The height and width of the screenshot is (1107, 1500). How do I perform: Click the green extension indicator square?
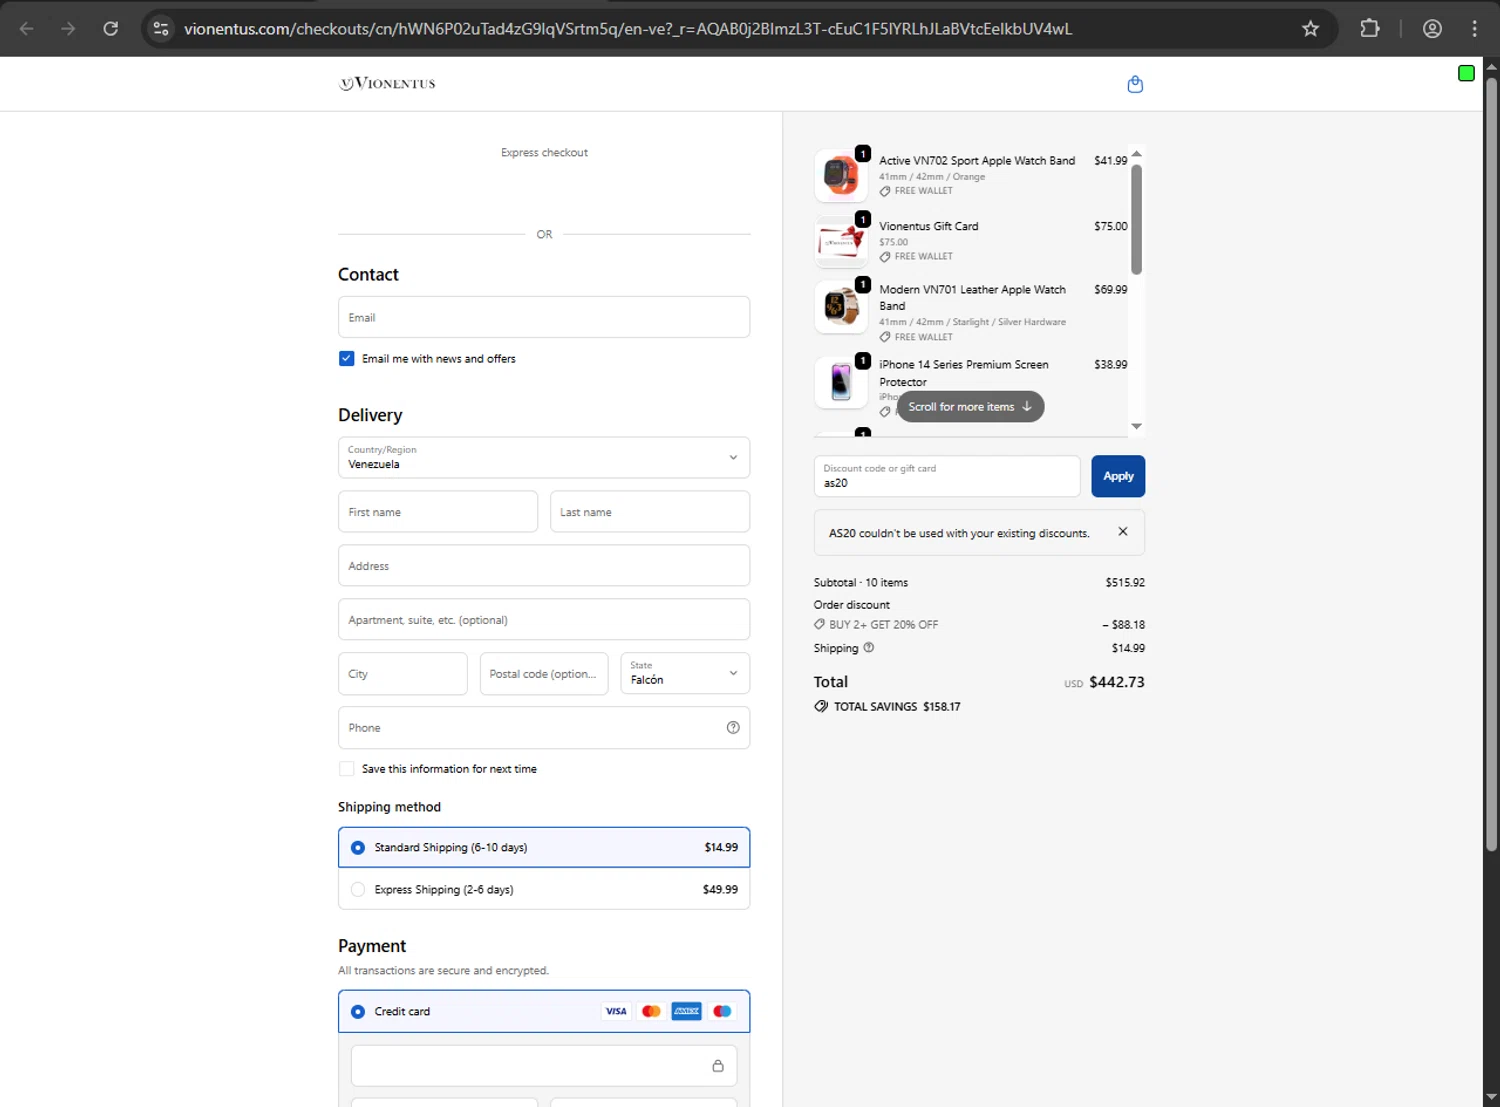pos(1466,73)
